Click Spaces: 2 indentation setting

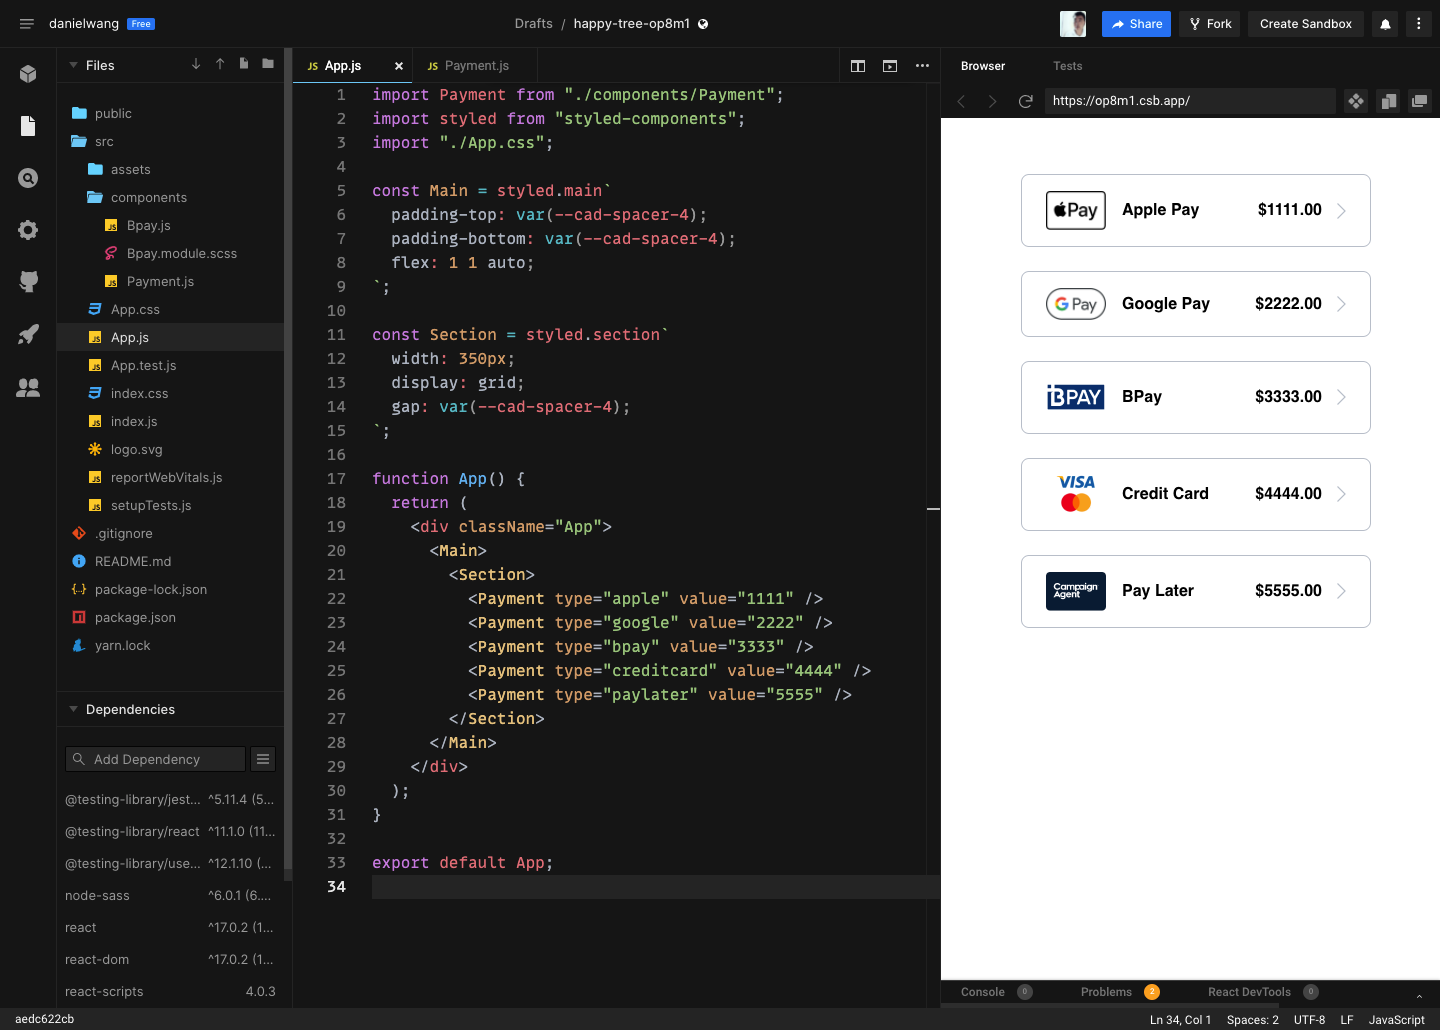coord(1252,1020)
